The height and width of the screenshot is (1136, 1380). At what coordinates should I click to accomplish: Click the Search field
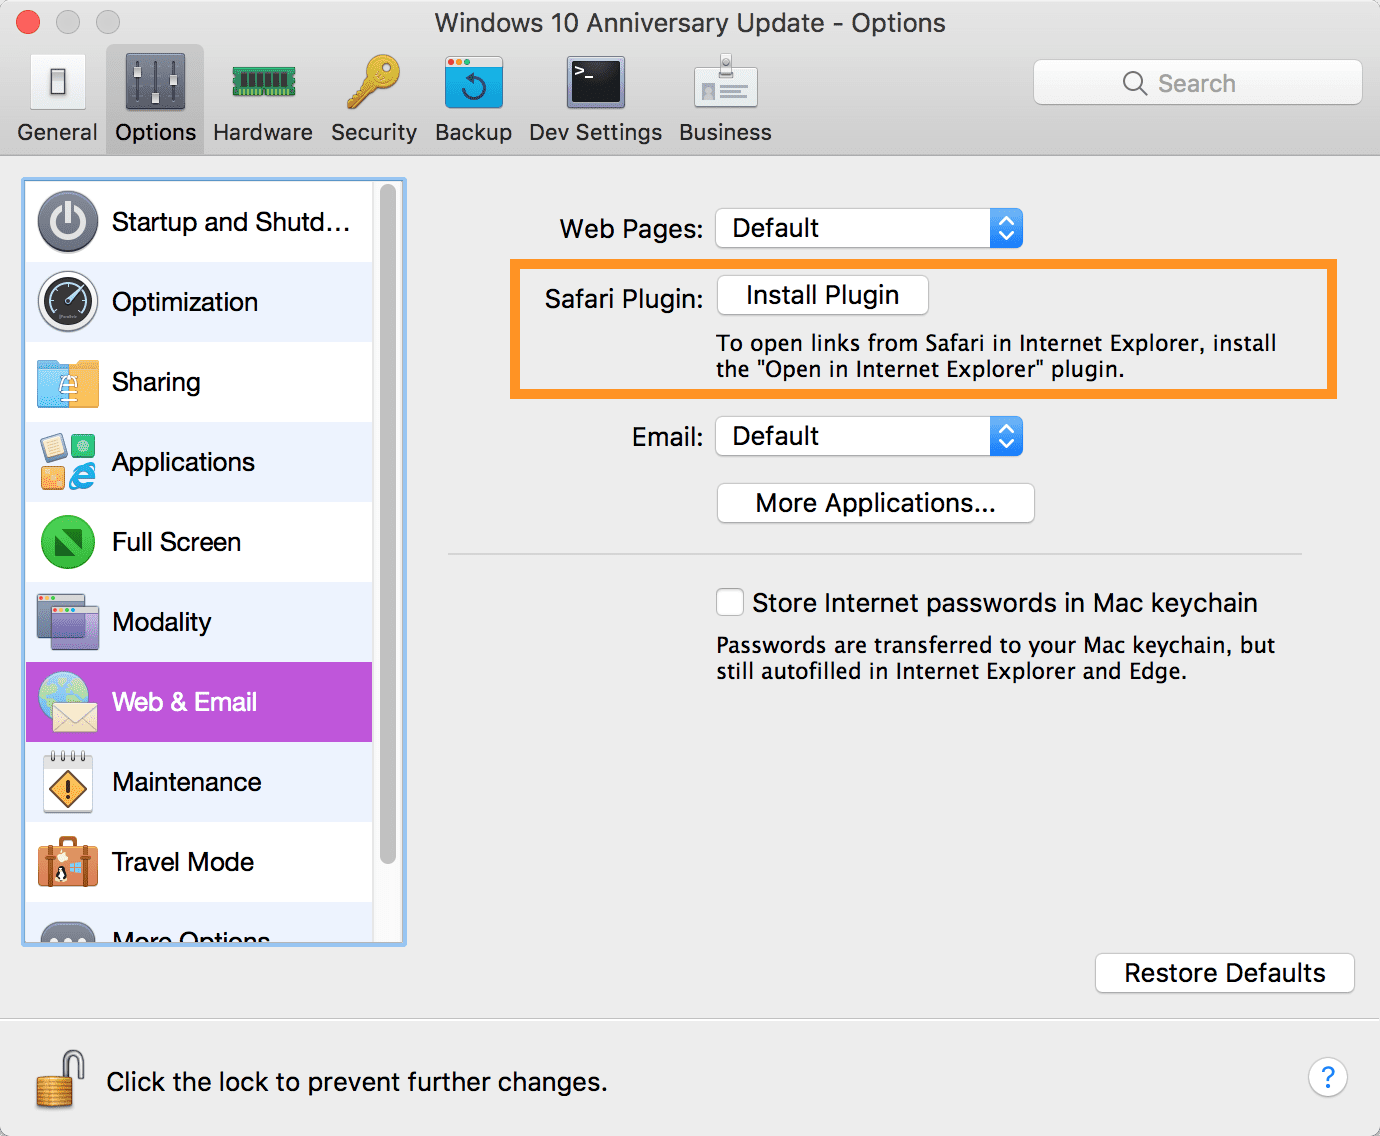click(1198, 83)
